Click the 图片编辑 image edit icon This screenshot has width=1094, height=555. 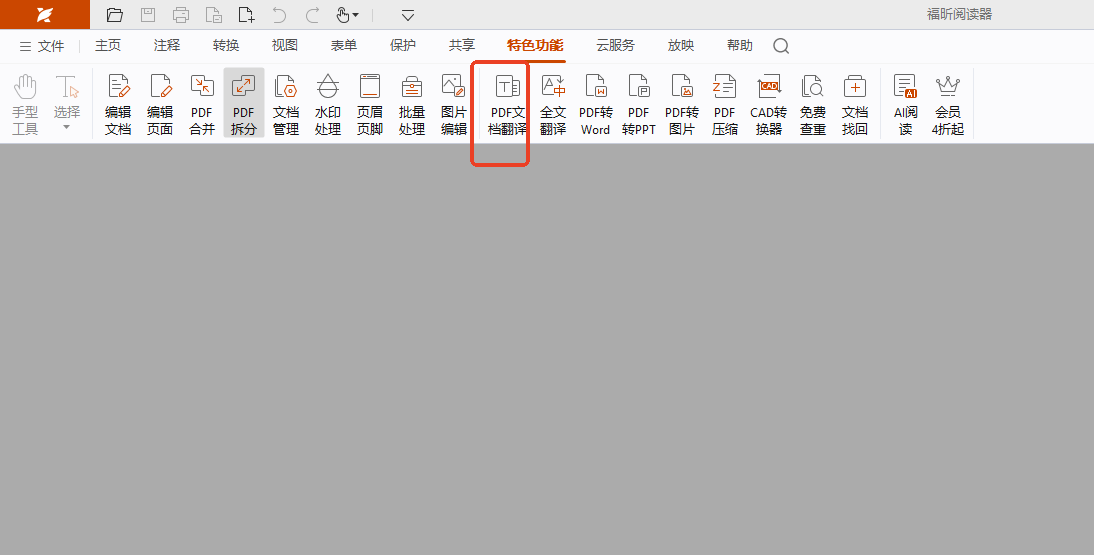tap(454, 104)
